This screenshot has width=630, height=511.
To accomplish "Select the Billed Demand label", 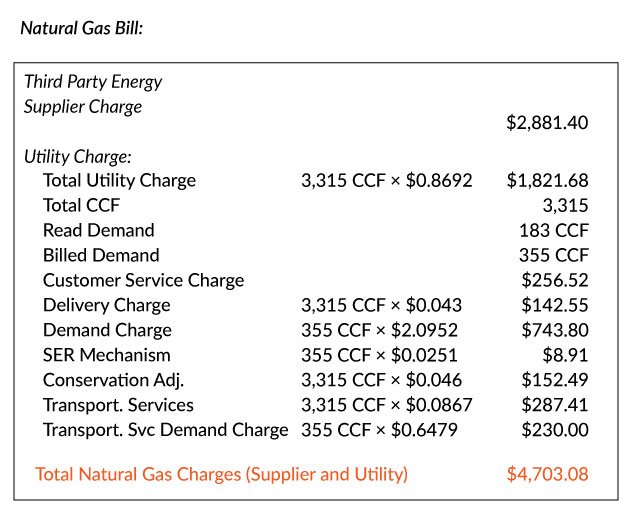I will click(101, 255).
